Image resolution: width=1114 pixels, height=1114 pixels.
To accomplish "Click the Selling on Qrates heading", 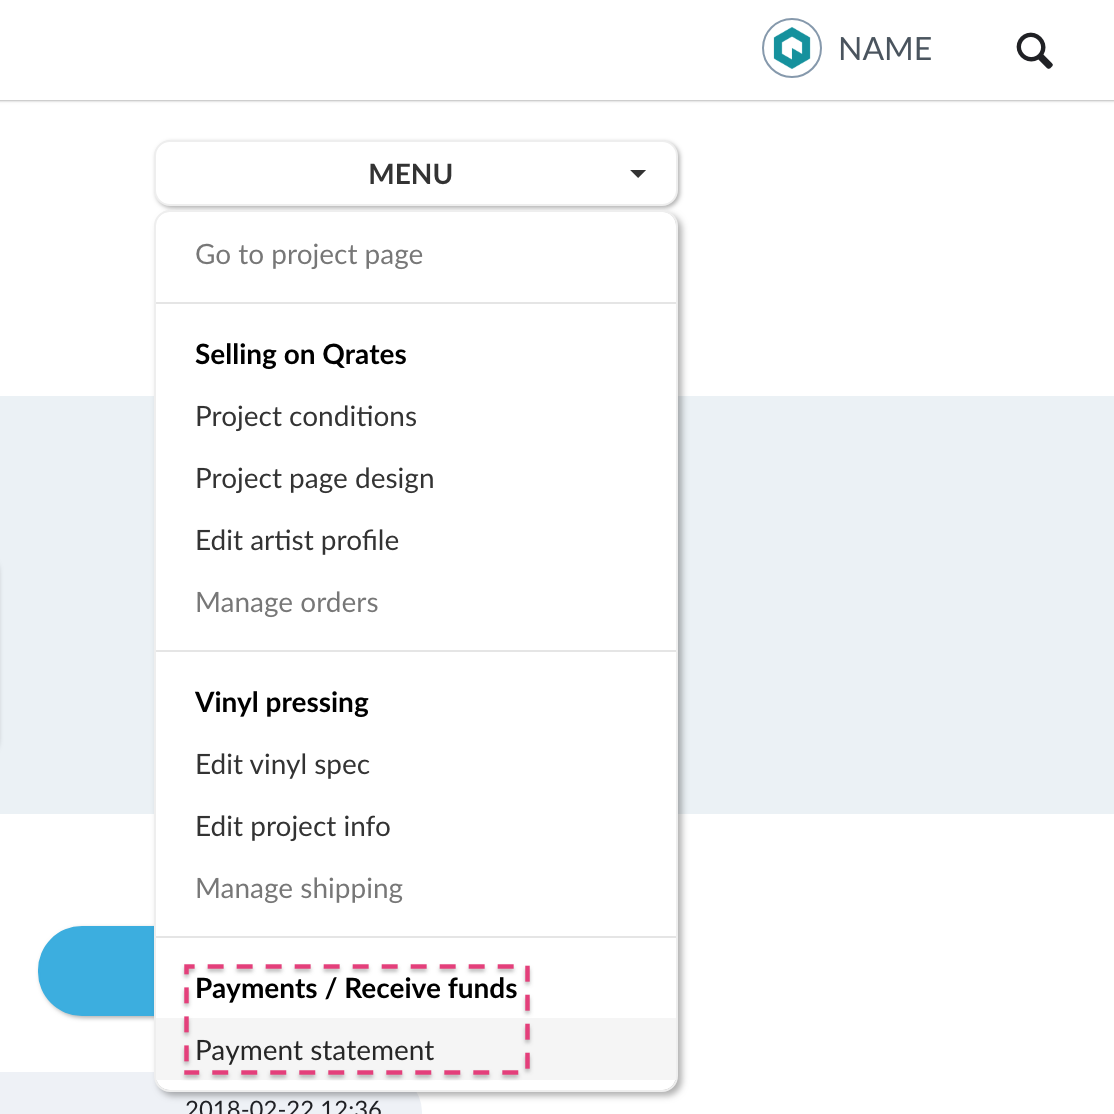I will 301,355.
